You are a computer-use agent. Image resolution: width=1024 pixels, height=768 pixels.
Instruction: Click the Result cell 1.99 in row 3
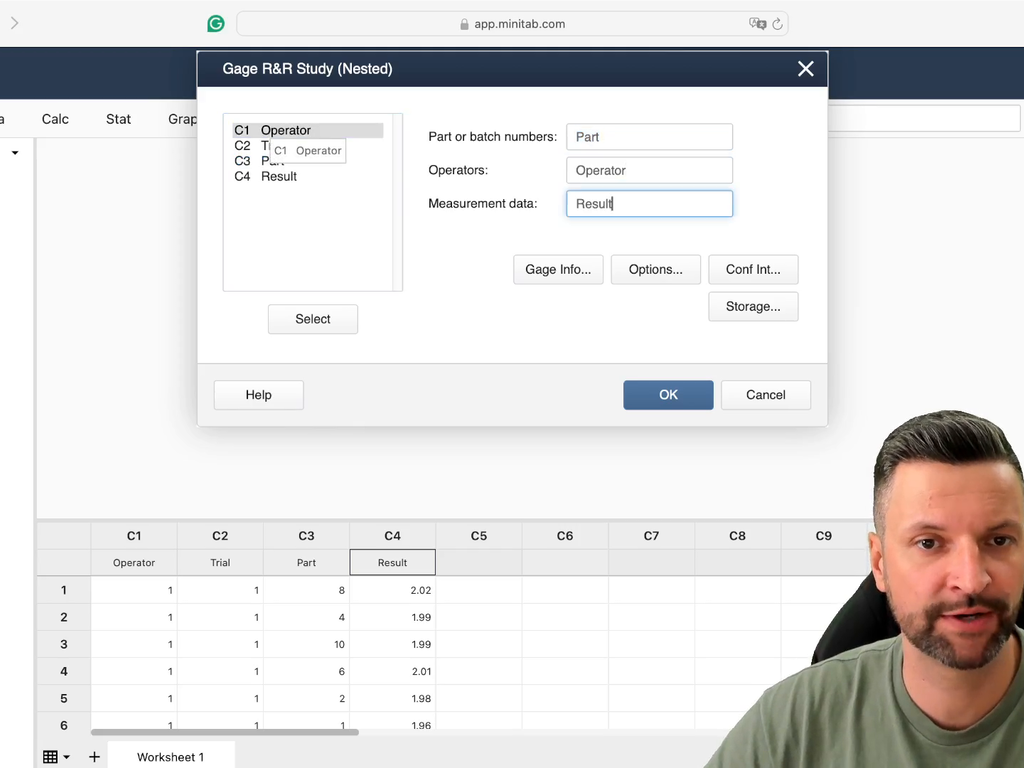(x=392, y=644)
